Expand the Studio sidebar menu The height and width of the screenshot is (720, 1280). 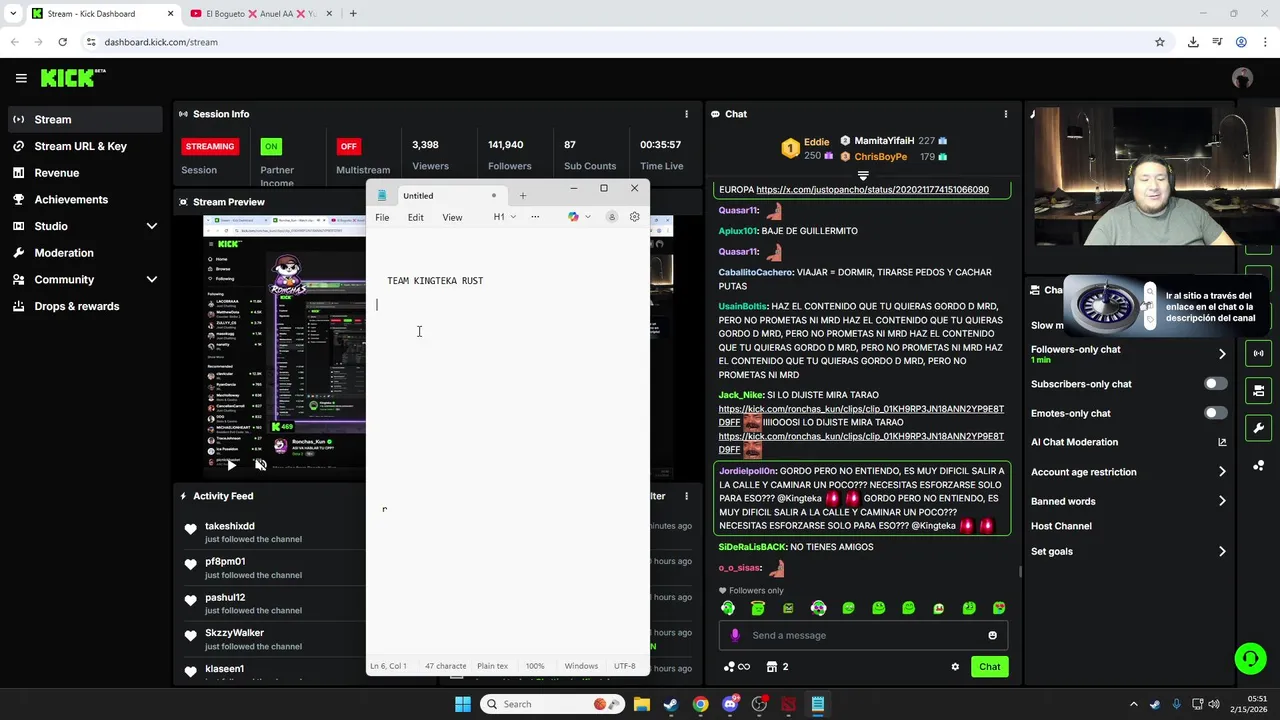[152, 226]
